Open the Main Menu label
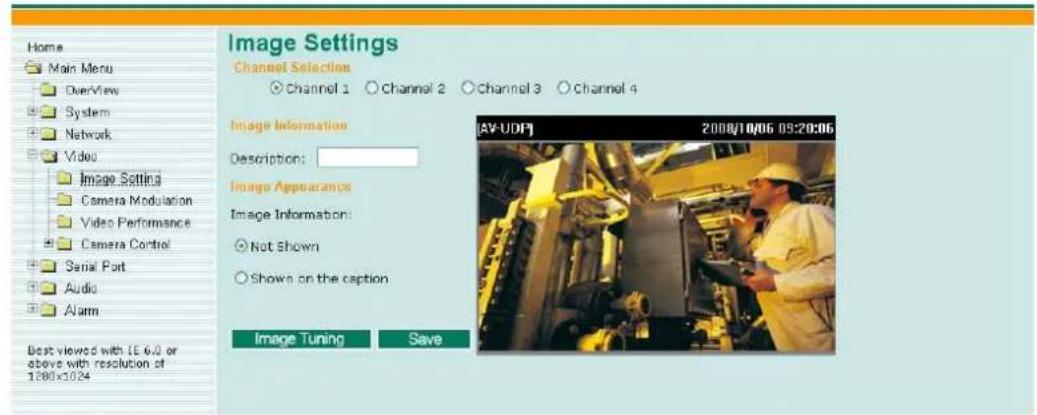This screenshot has height=415, width=1037. point(80,69)
